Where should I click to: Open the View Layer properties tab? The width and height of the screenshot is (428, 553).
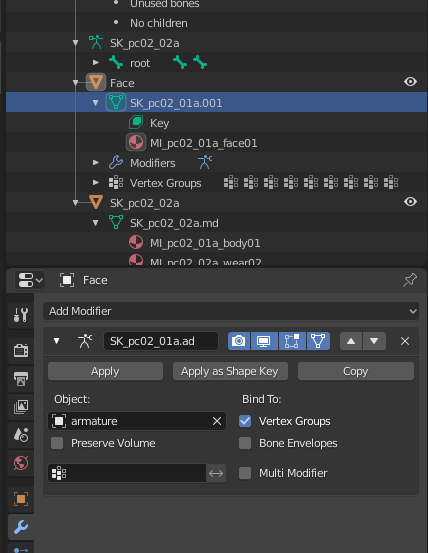pyautogui.click(x=21, y=407)
